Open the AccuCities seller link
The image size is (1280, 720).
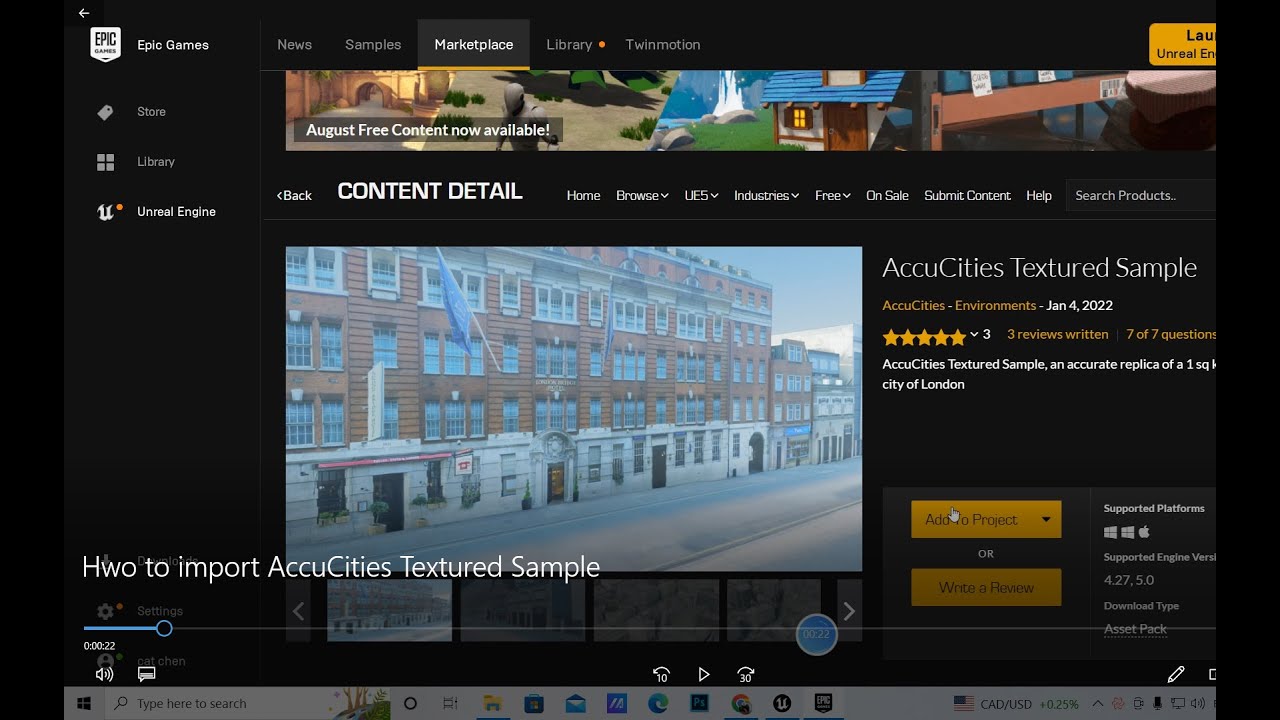[x=913, y=306]
